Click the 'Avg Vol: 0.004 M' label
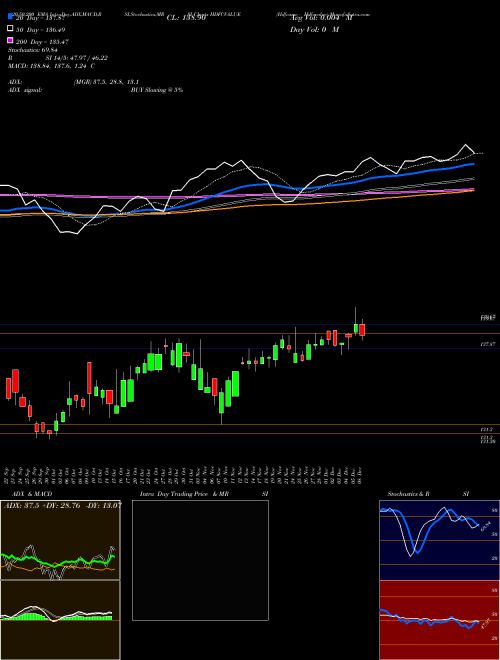 [322, 18]
